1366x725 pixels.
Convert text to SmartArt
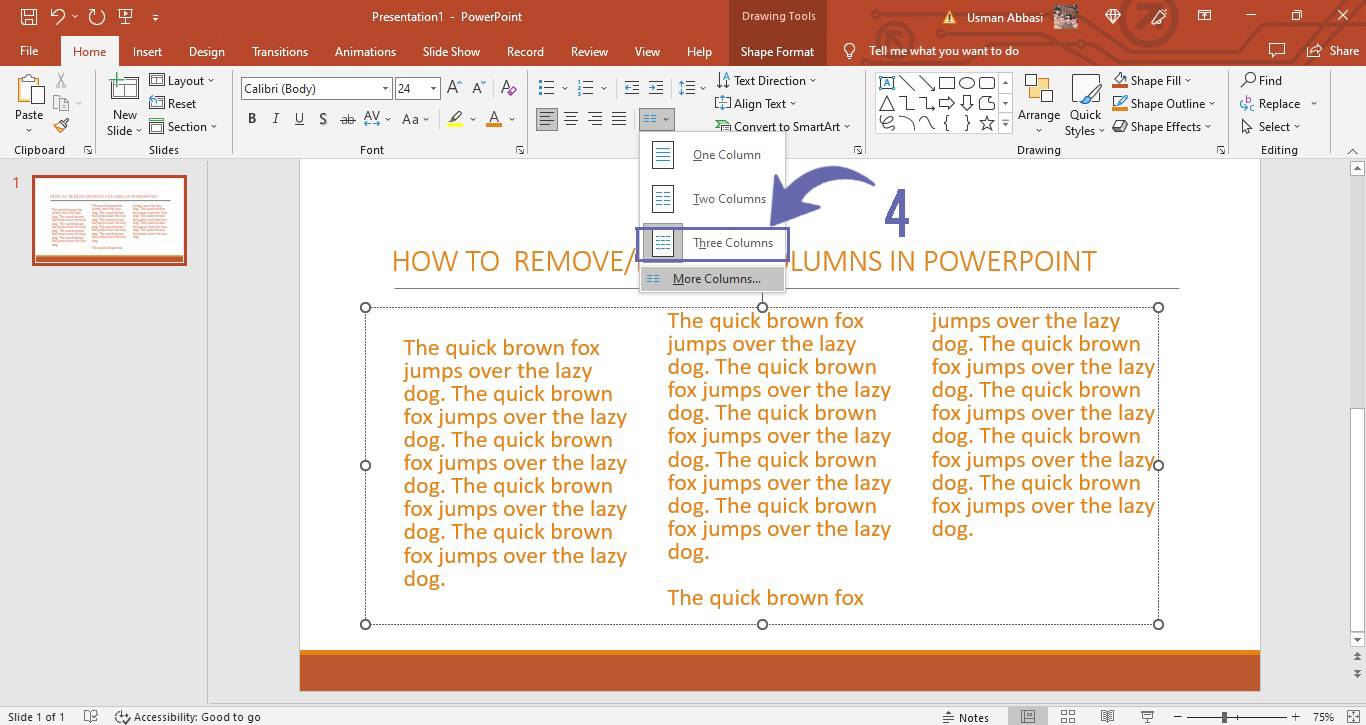pos(783,127)
